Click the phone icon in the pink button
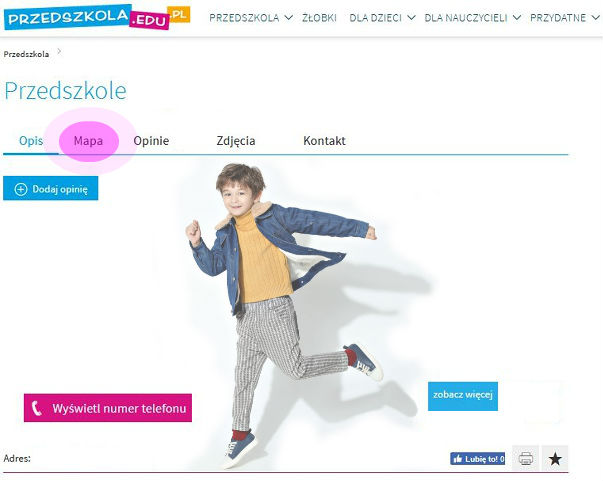Viewport: 603px width, 481px height. [37, 408]
